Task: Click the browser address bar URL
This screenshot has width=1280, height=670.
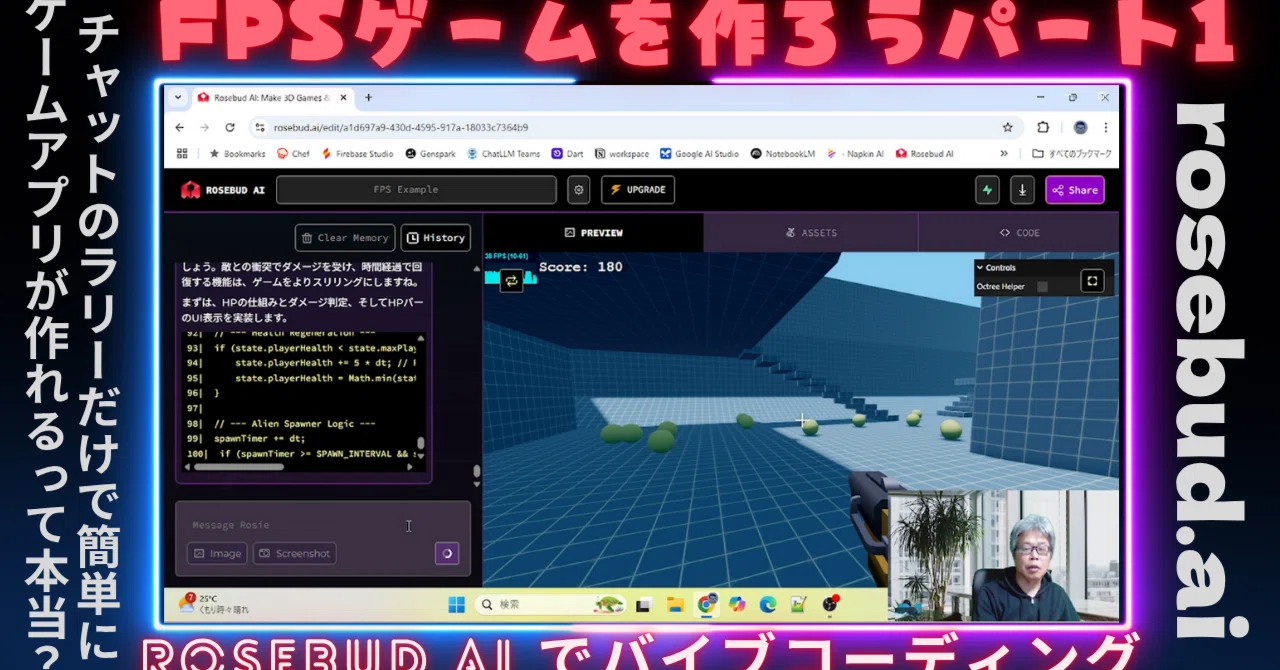Action: [401, 127]
